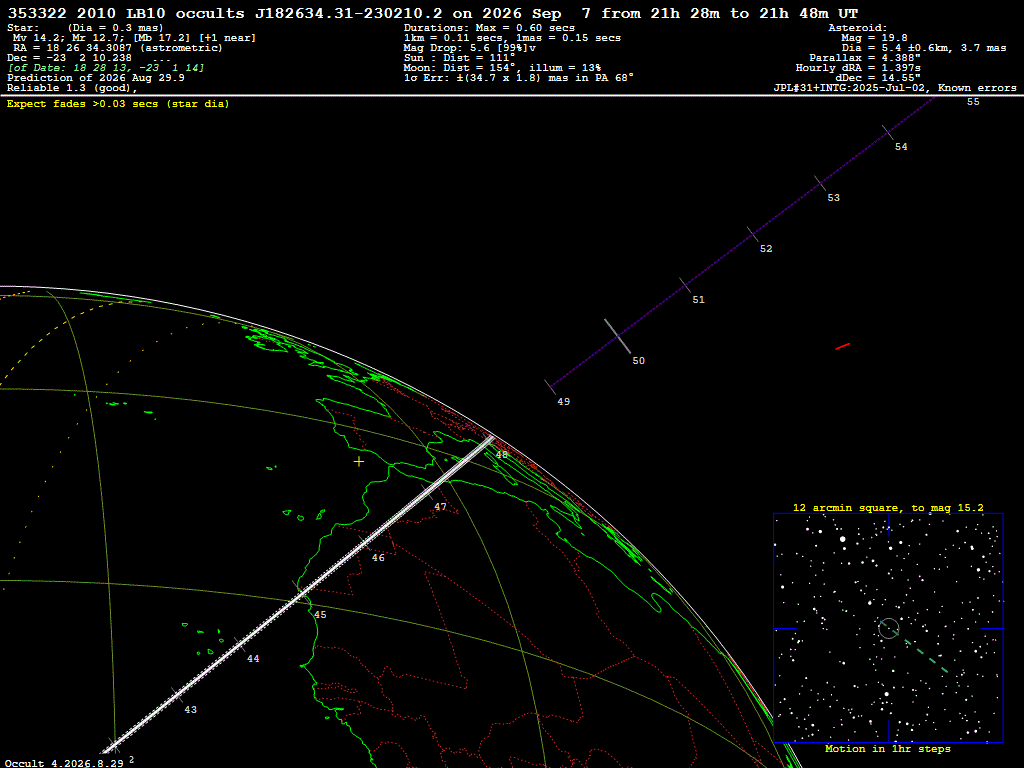Click the Occult version label at the bottom
The image size is (1024, 768).
click(x=64, y=763)
